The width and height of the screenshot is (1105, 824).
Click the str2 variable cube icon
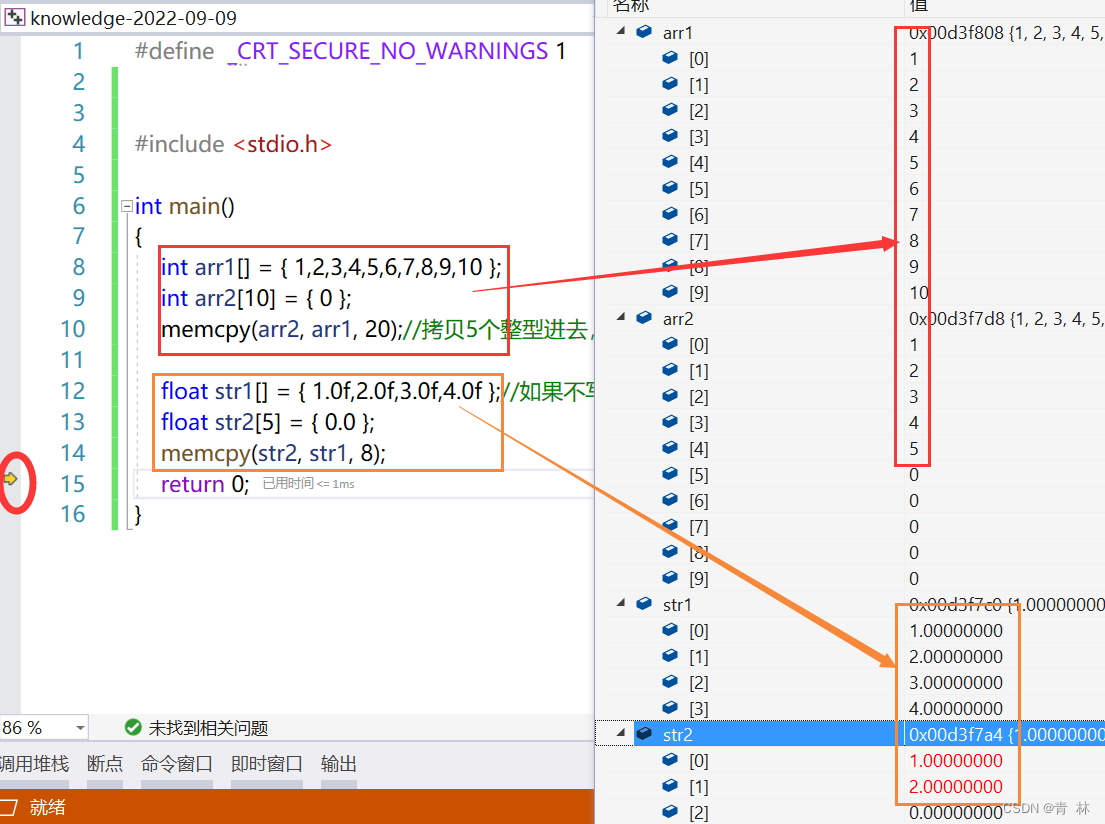(x=644, y=734)
